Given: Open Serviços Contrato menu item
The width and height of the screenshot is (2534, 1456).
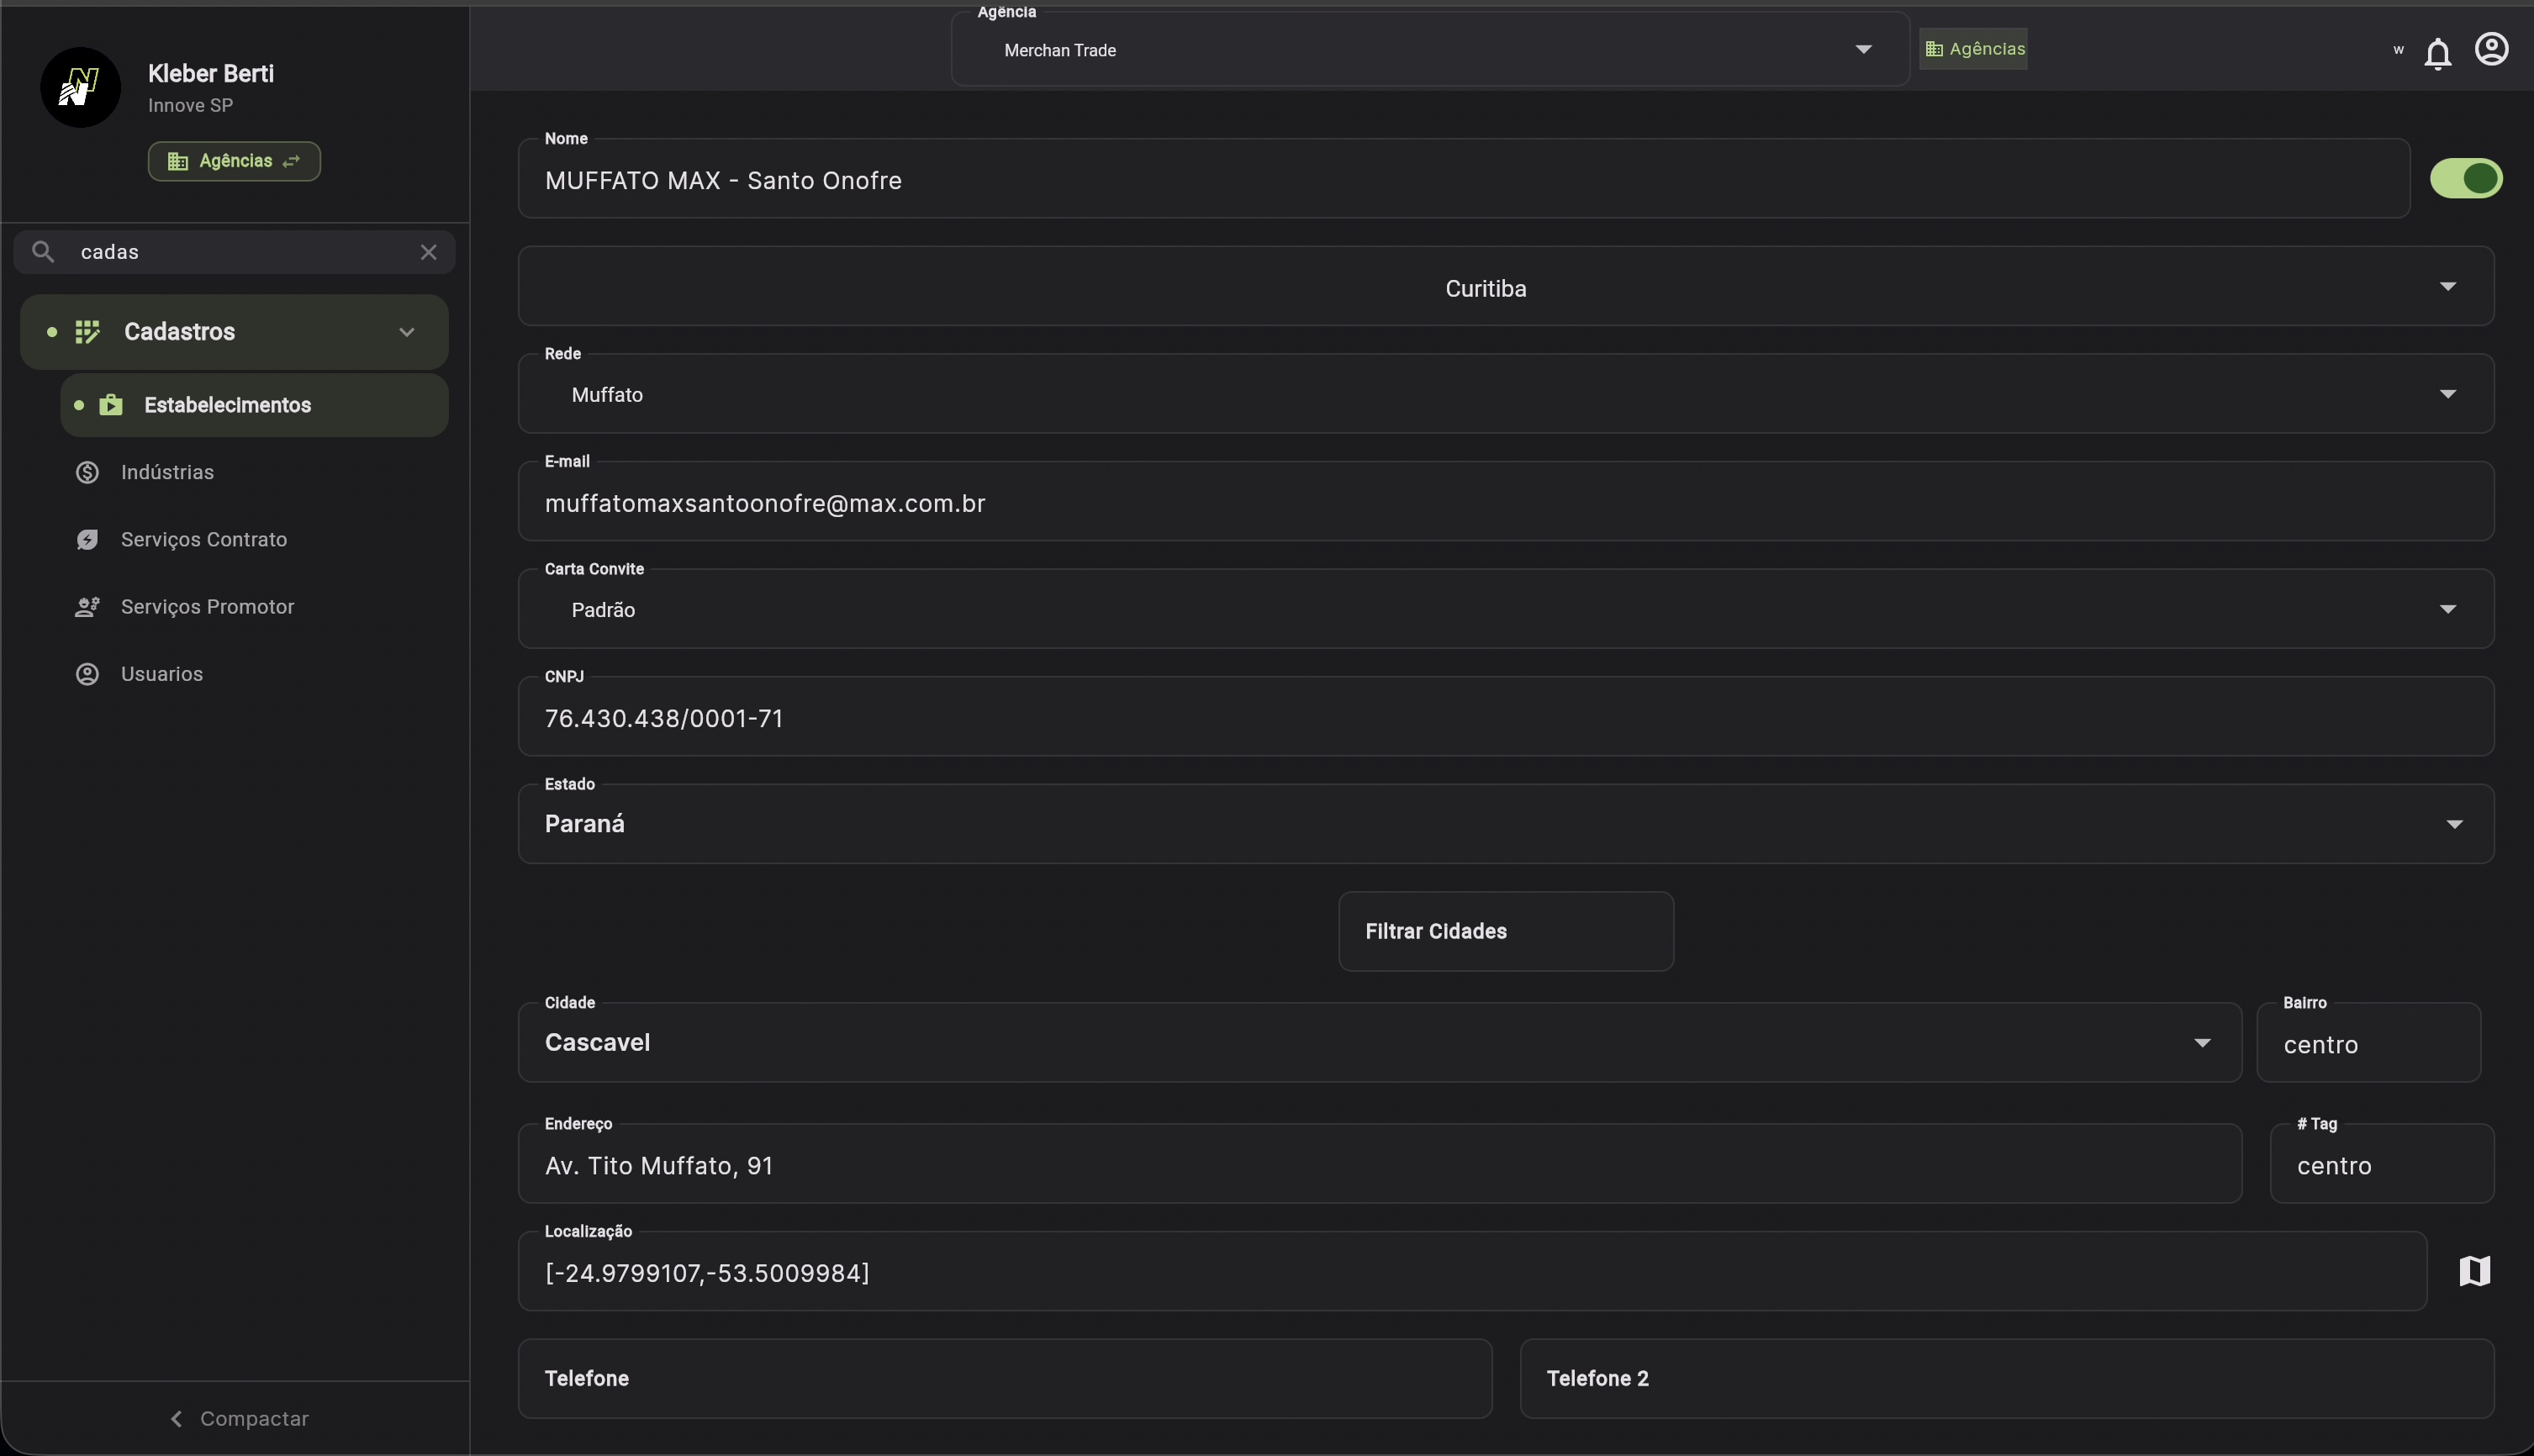Looking at the screenshot, I should click(203, 540).
